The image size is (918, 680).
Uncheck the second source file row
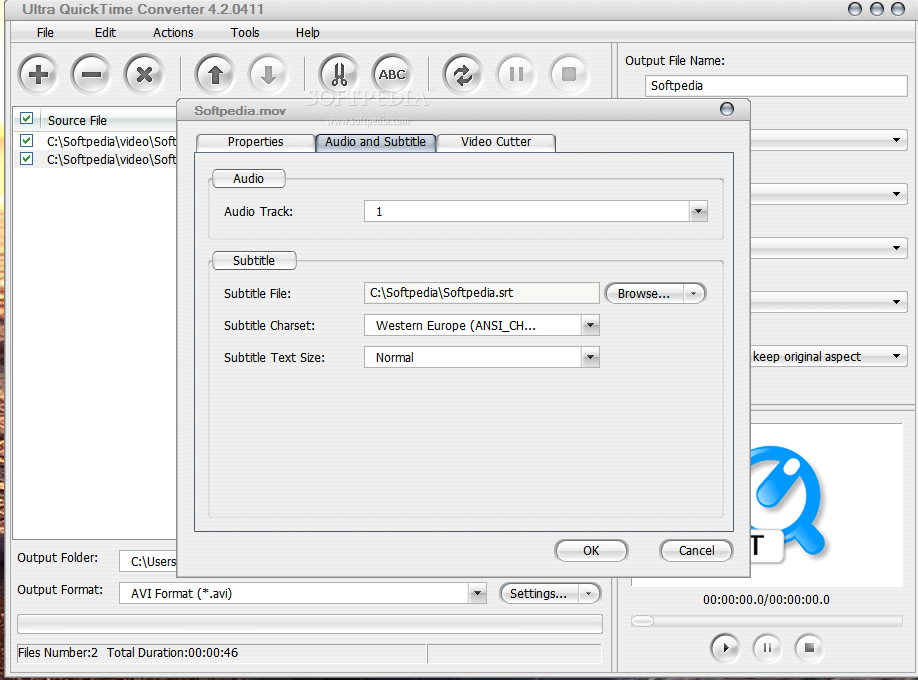pyautogui.click(x=26, y=159)
